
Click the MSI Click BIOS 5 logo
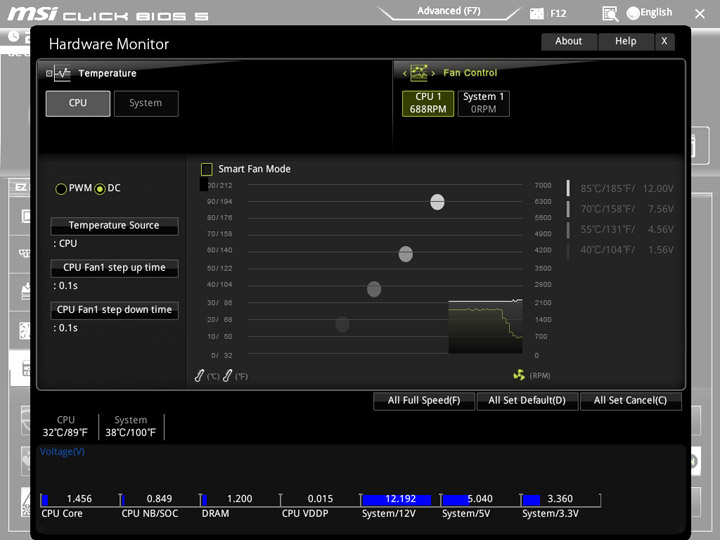coord(107,14)
